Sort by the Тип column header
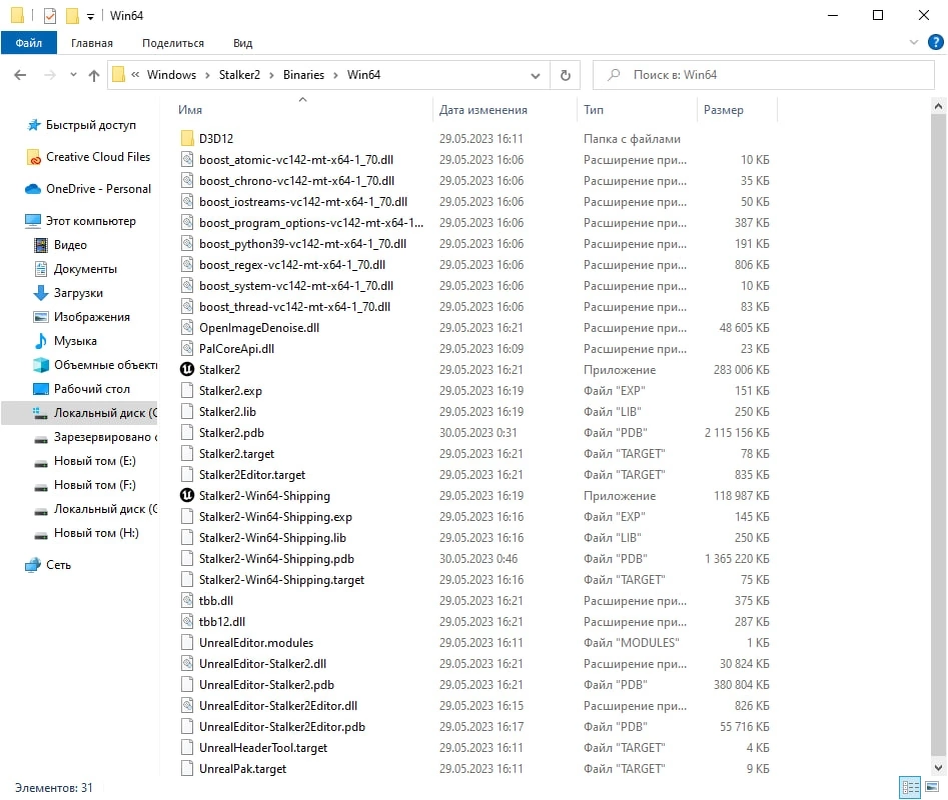Screen dimensions: 948x800 pos(593,110)
